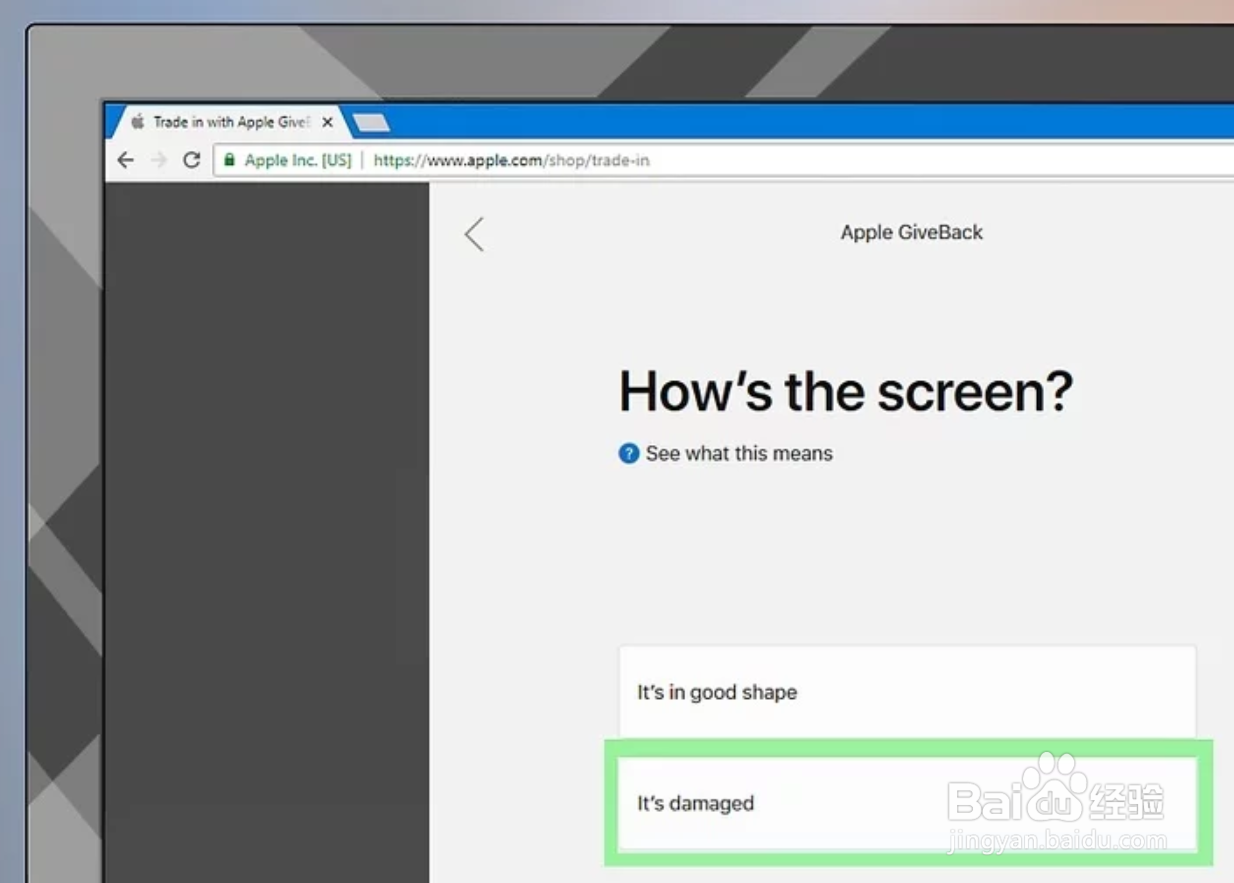
Task: Click the Apple GiveBack page title
Action: pos(912,232)
